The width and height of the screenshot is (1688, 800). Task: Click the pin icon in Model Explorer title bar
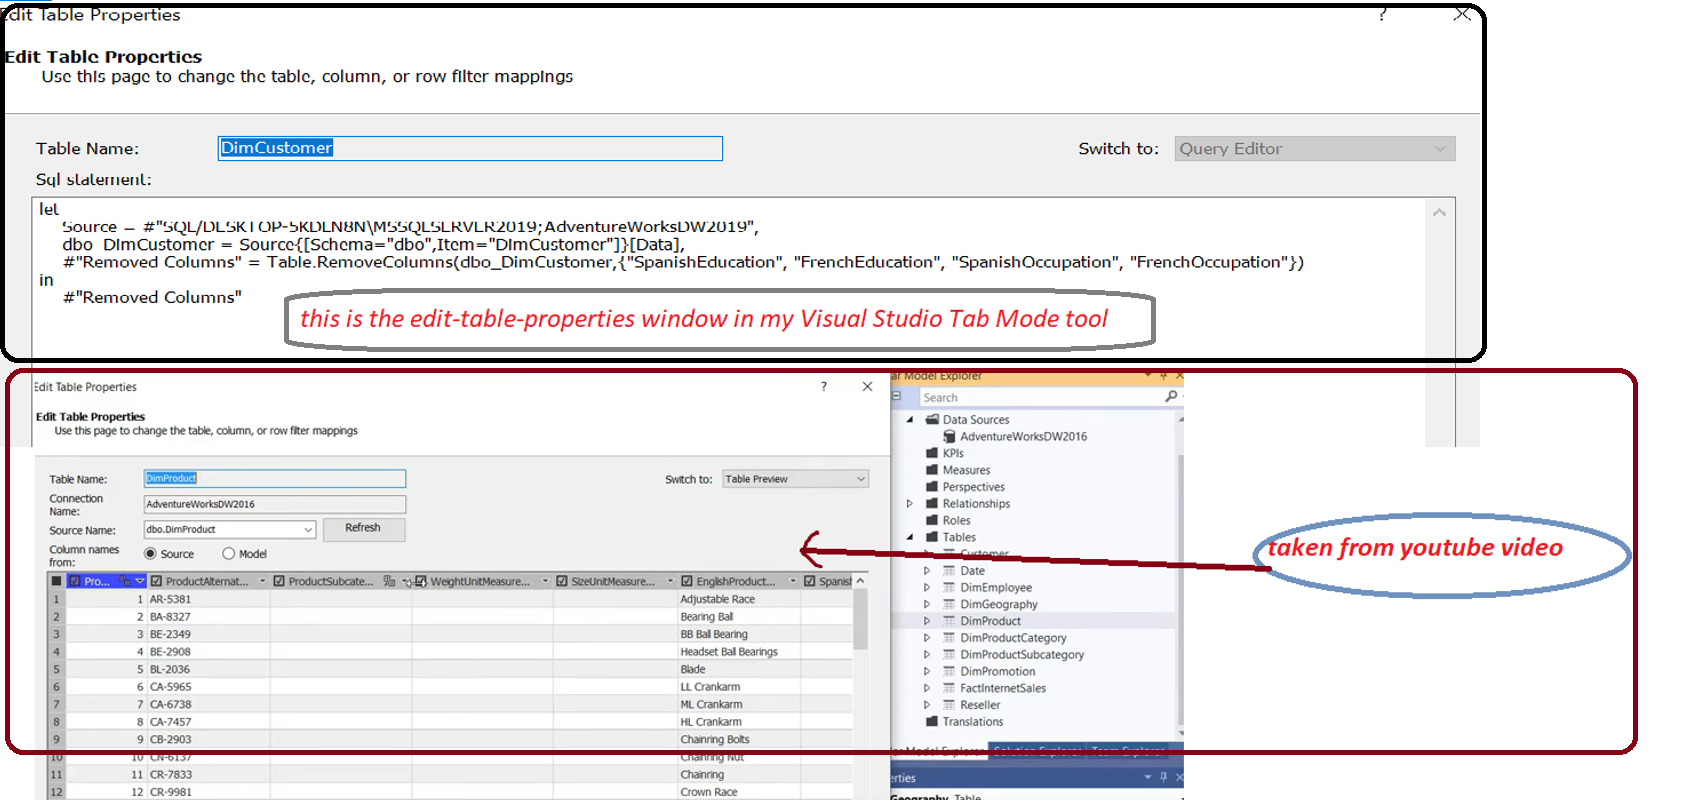(x=1163, y=377)
